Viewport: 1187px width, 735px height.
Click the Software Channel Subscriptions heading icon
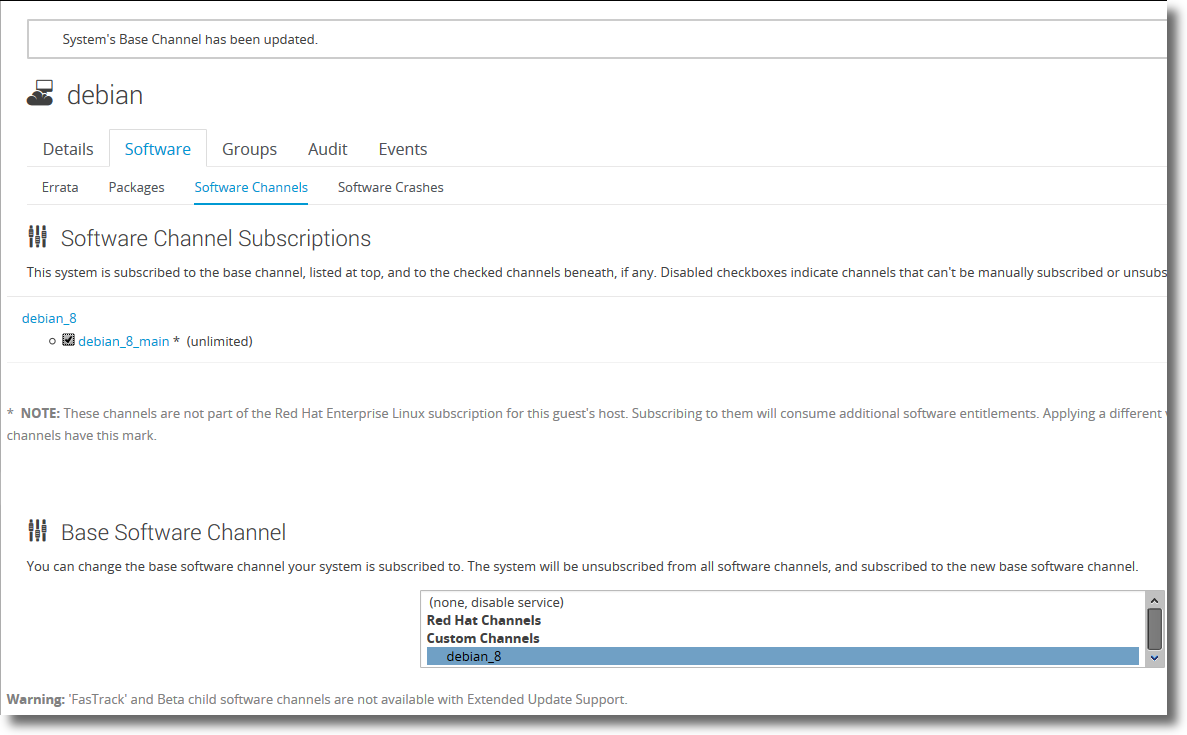coord(37,237)
